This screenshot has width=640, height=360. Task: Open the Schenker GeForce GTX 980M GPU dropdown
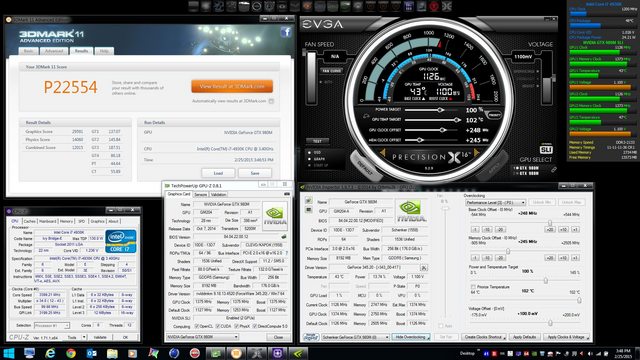tap(355, 337)
